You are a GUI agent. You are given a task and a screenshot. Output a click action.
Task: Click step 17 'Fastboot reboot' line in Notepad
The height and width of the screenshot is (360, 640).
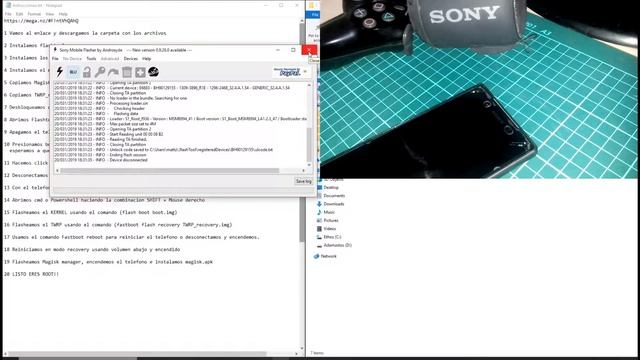click(x=131, y=237)
